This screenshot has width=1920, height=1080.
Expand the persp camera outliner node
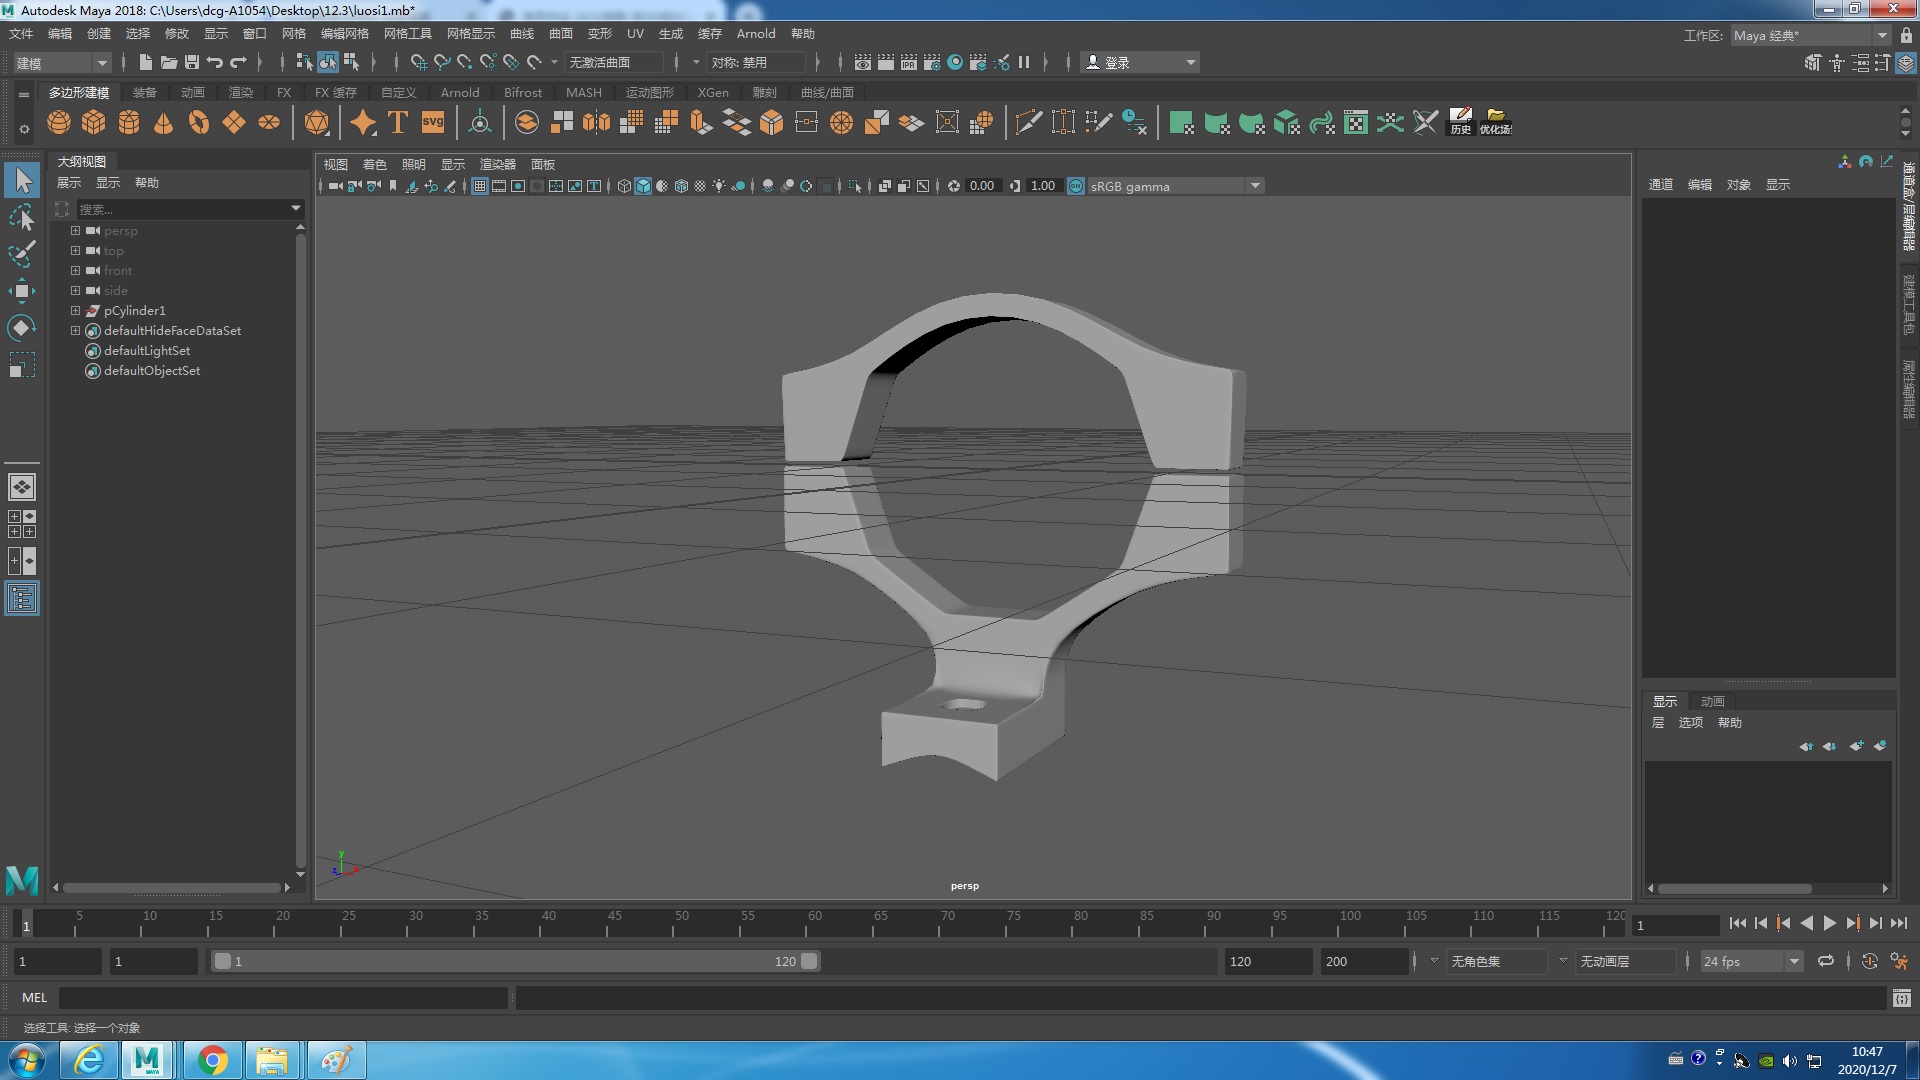pyautogui.click(x=75, y=230)
